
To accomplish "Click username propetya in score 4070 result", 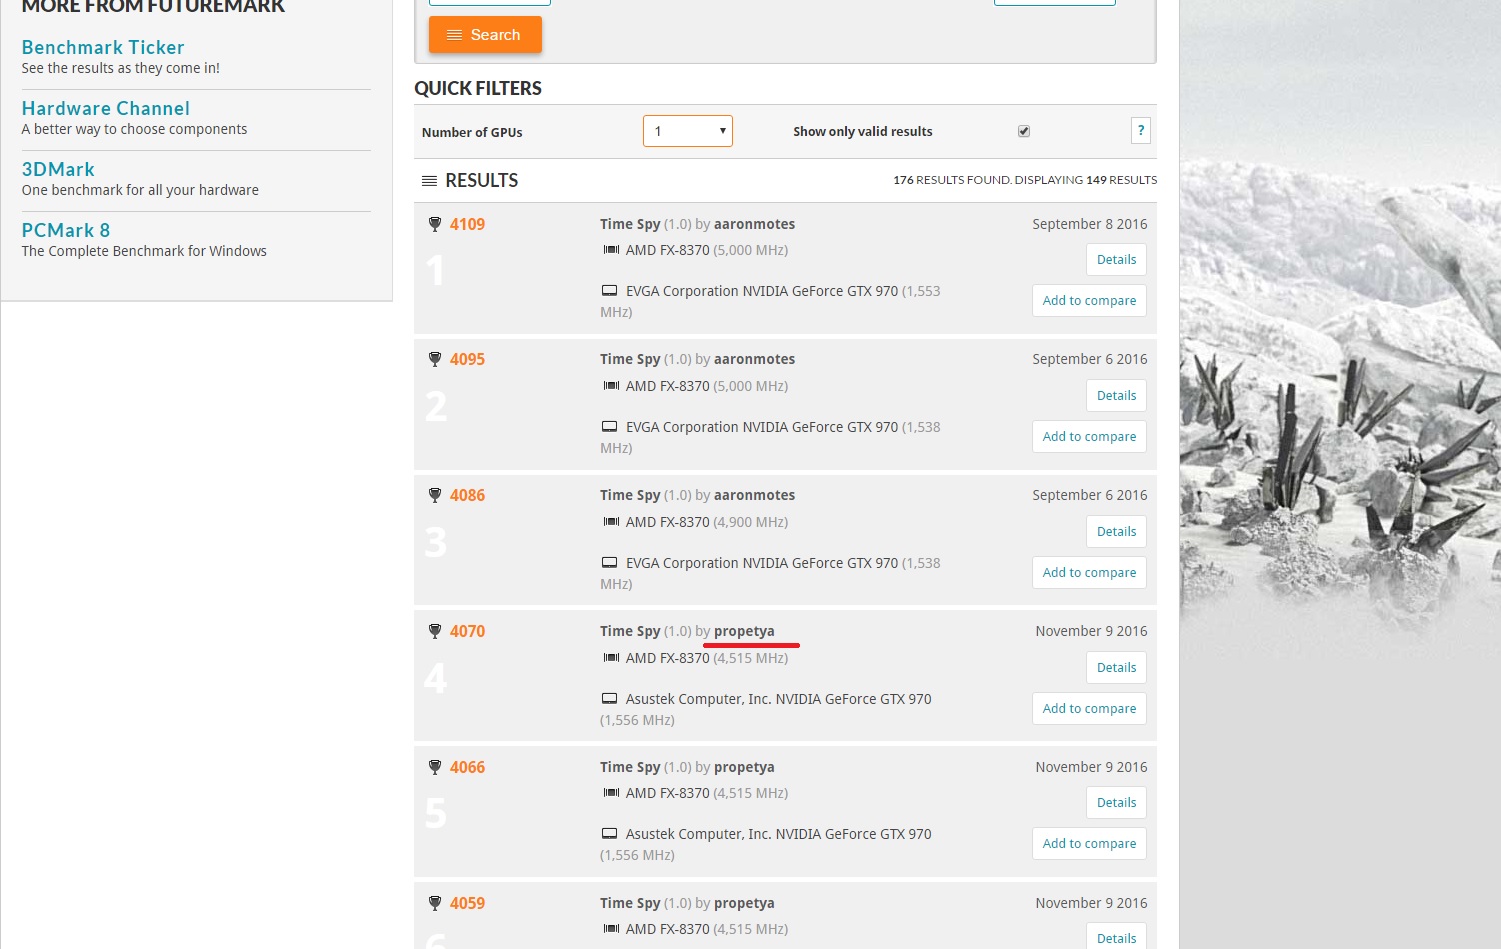I will click(744, 631).
